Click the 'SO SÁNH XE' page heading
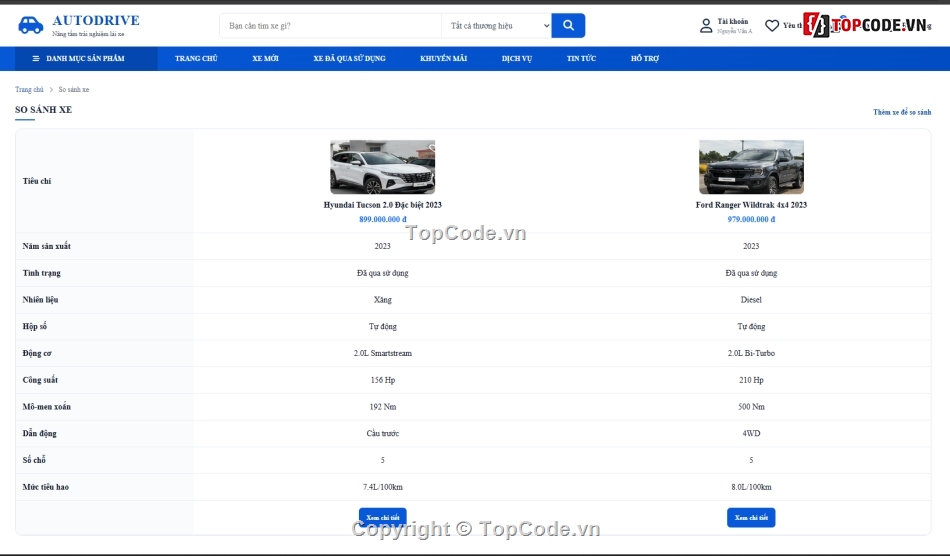 pos(43,110)
